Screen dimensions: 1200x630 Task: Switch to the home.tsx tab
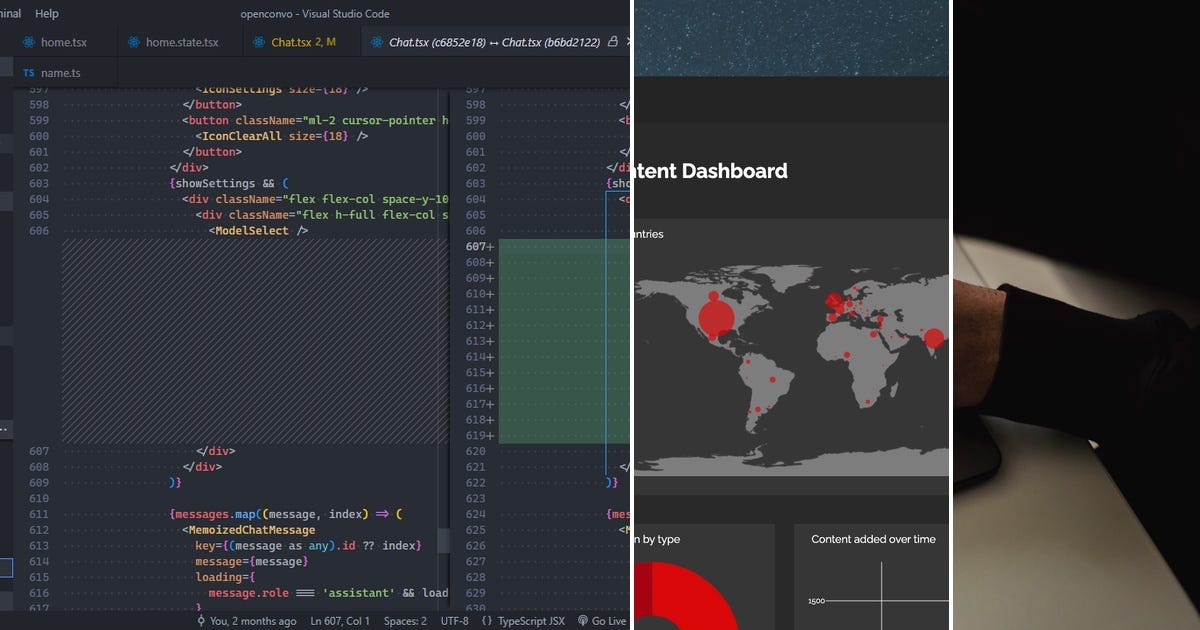click(63, 42)
